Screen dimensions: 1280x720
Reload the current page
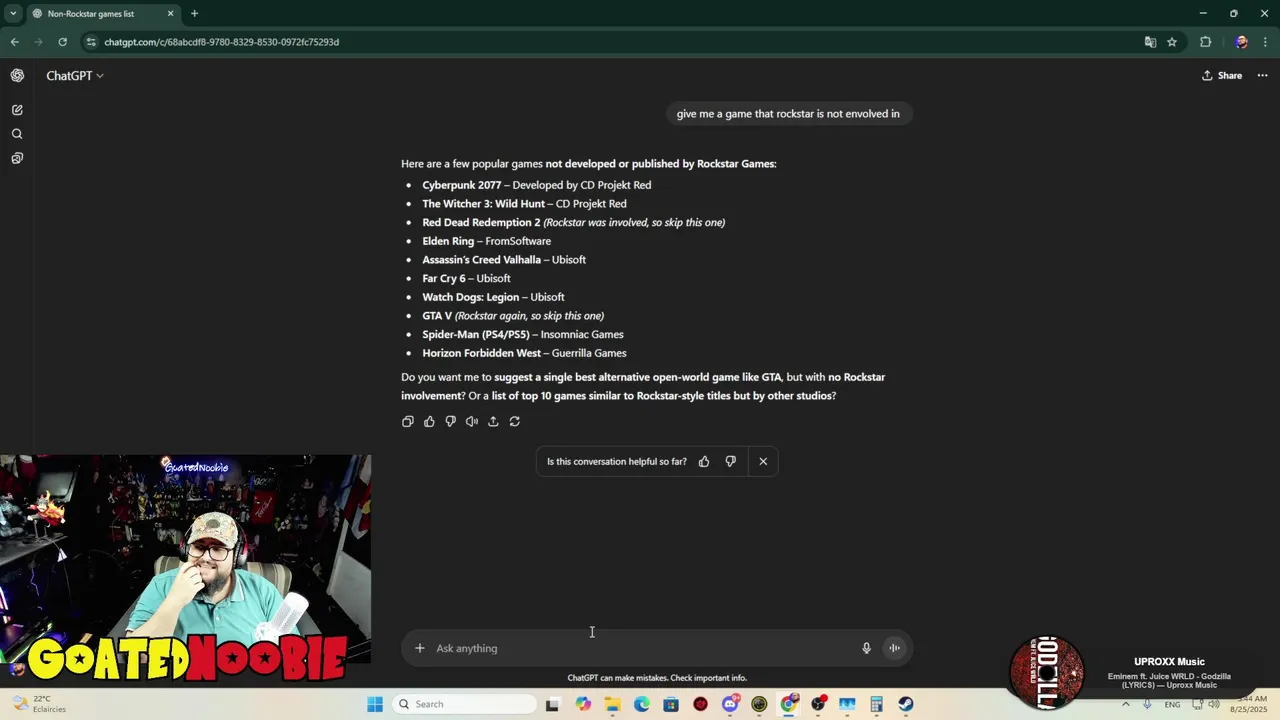pyautogui.click(x=62, y=42)
